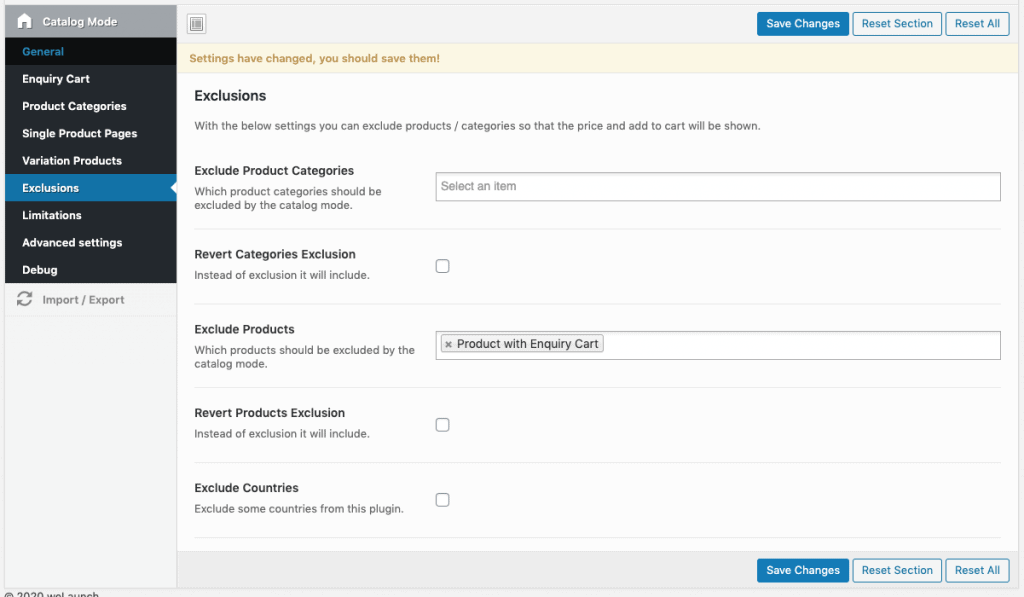Click the top Reset Section button
The height and width of the screenshot is (597, 1024).
tap(897, 24)
